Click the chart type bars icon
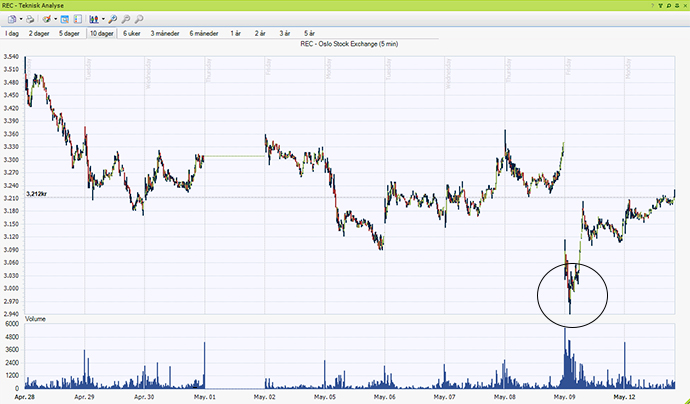Image resolution: width=690 pixels, height=404 pixels. pyautogui.click(x=94, y=19)
